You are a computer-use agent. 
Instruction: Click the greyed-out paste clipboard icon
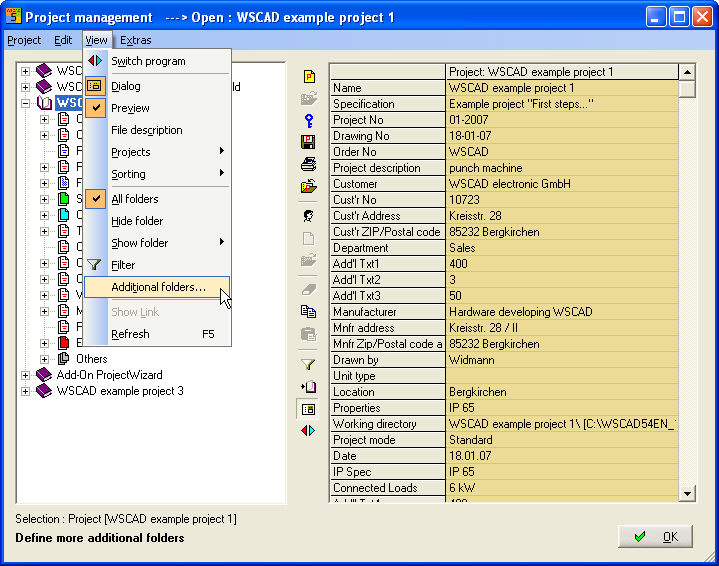309,334
